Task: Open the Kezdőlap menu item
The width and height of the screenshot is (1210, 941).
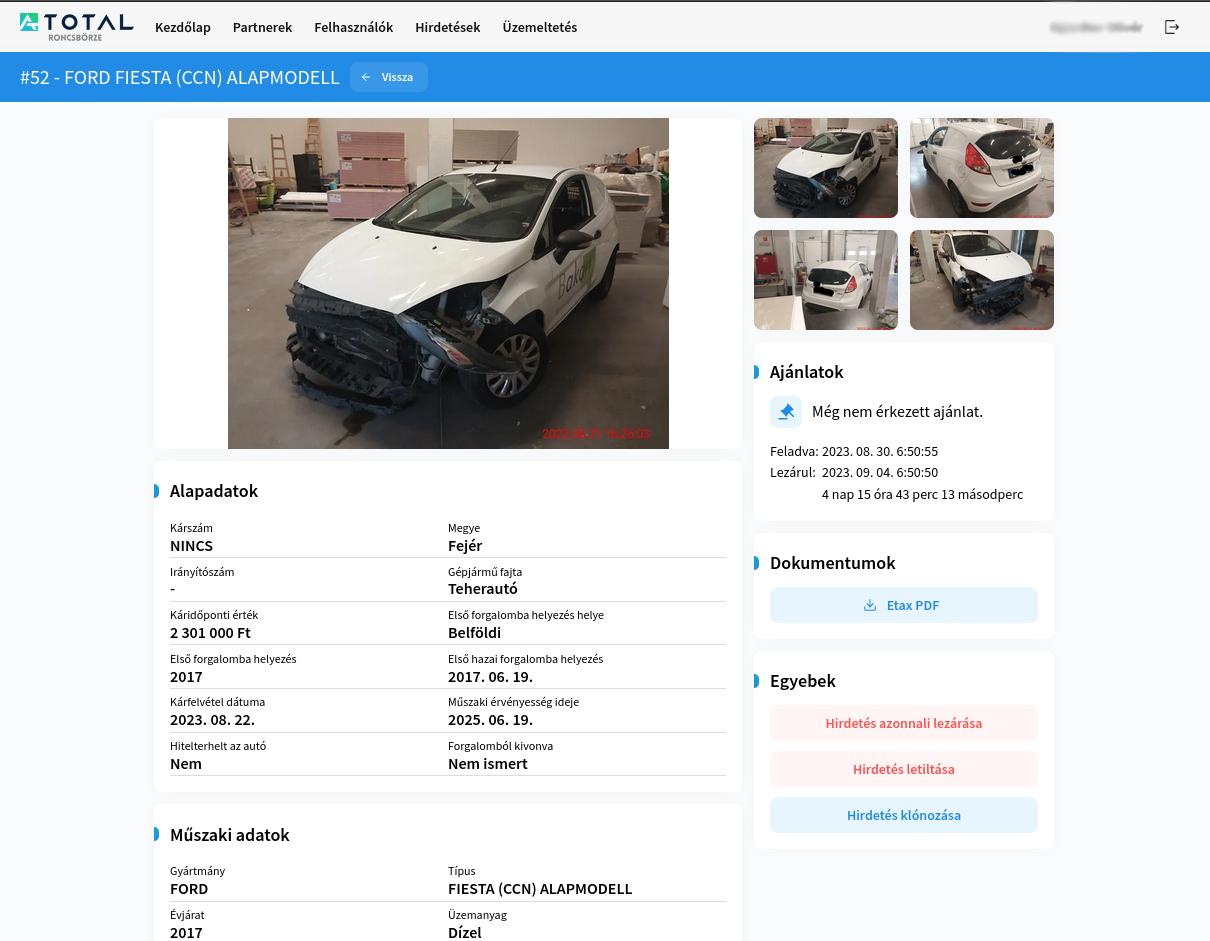Action: (x=183, y=27)
